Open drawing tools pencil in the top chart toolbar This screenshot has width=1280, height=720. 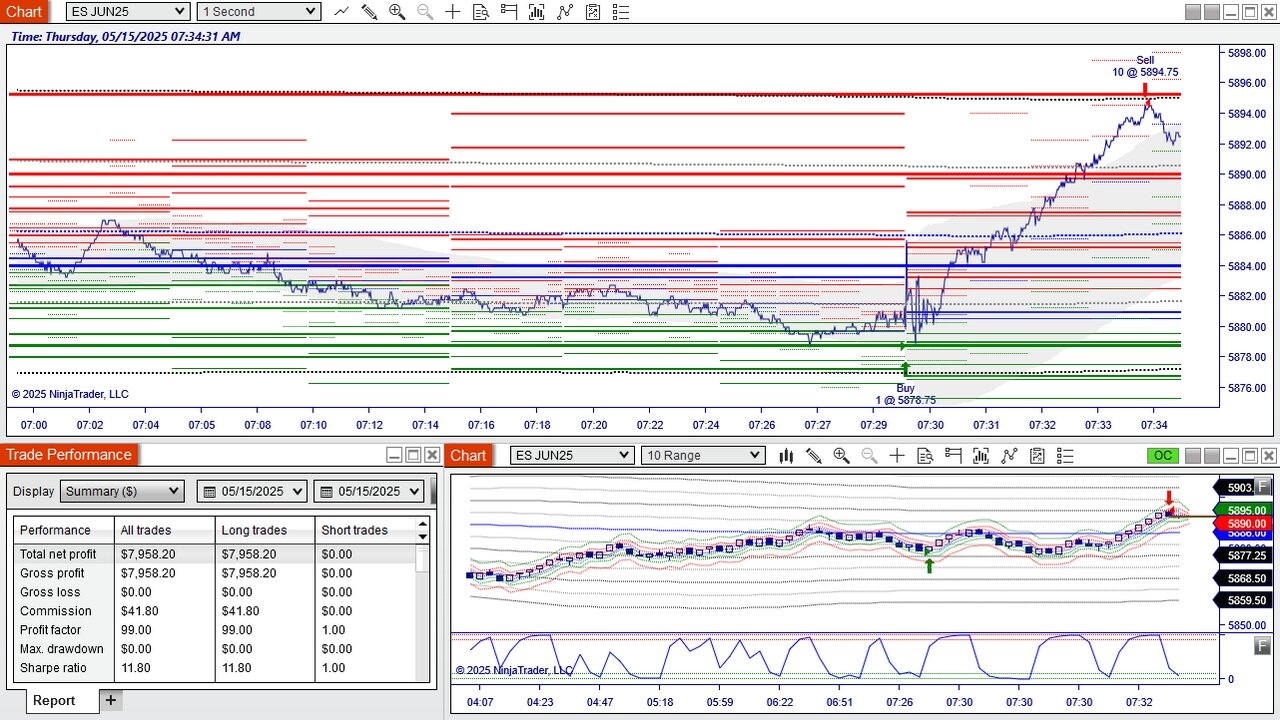coord(369,12)
